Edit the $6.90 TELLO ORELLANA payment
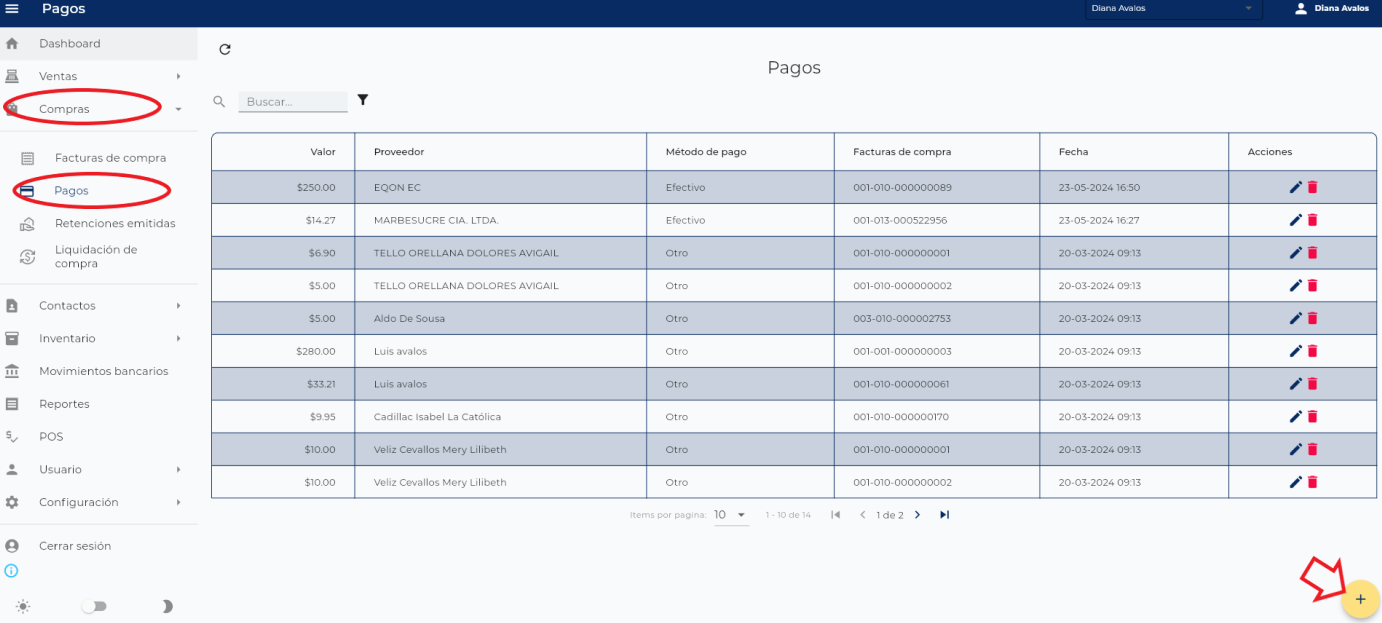Viewport: 1382px width, 623px height. pyautogui.click(x=1296, y=253)
